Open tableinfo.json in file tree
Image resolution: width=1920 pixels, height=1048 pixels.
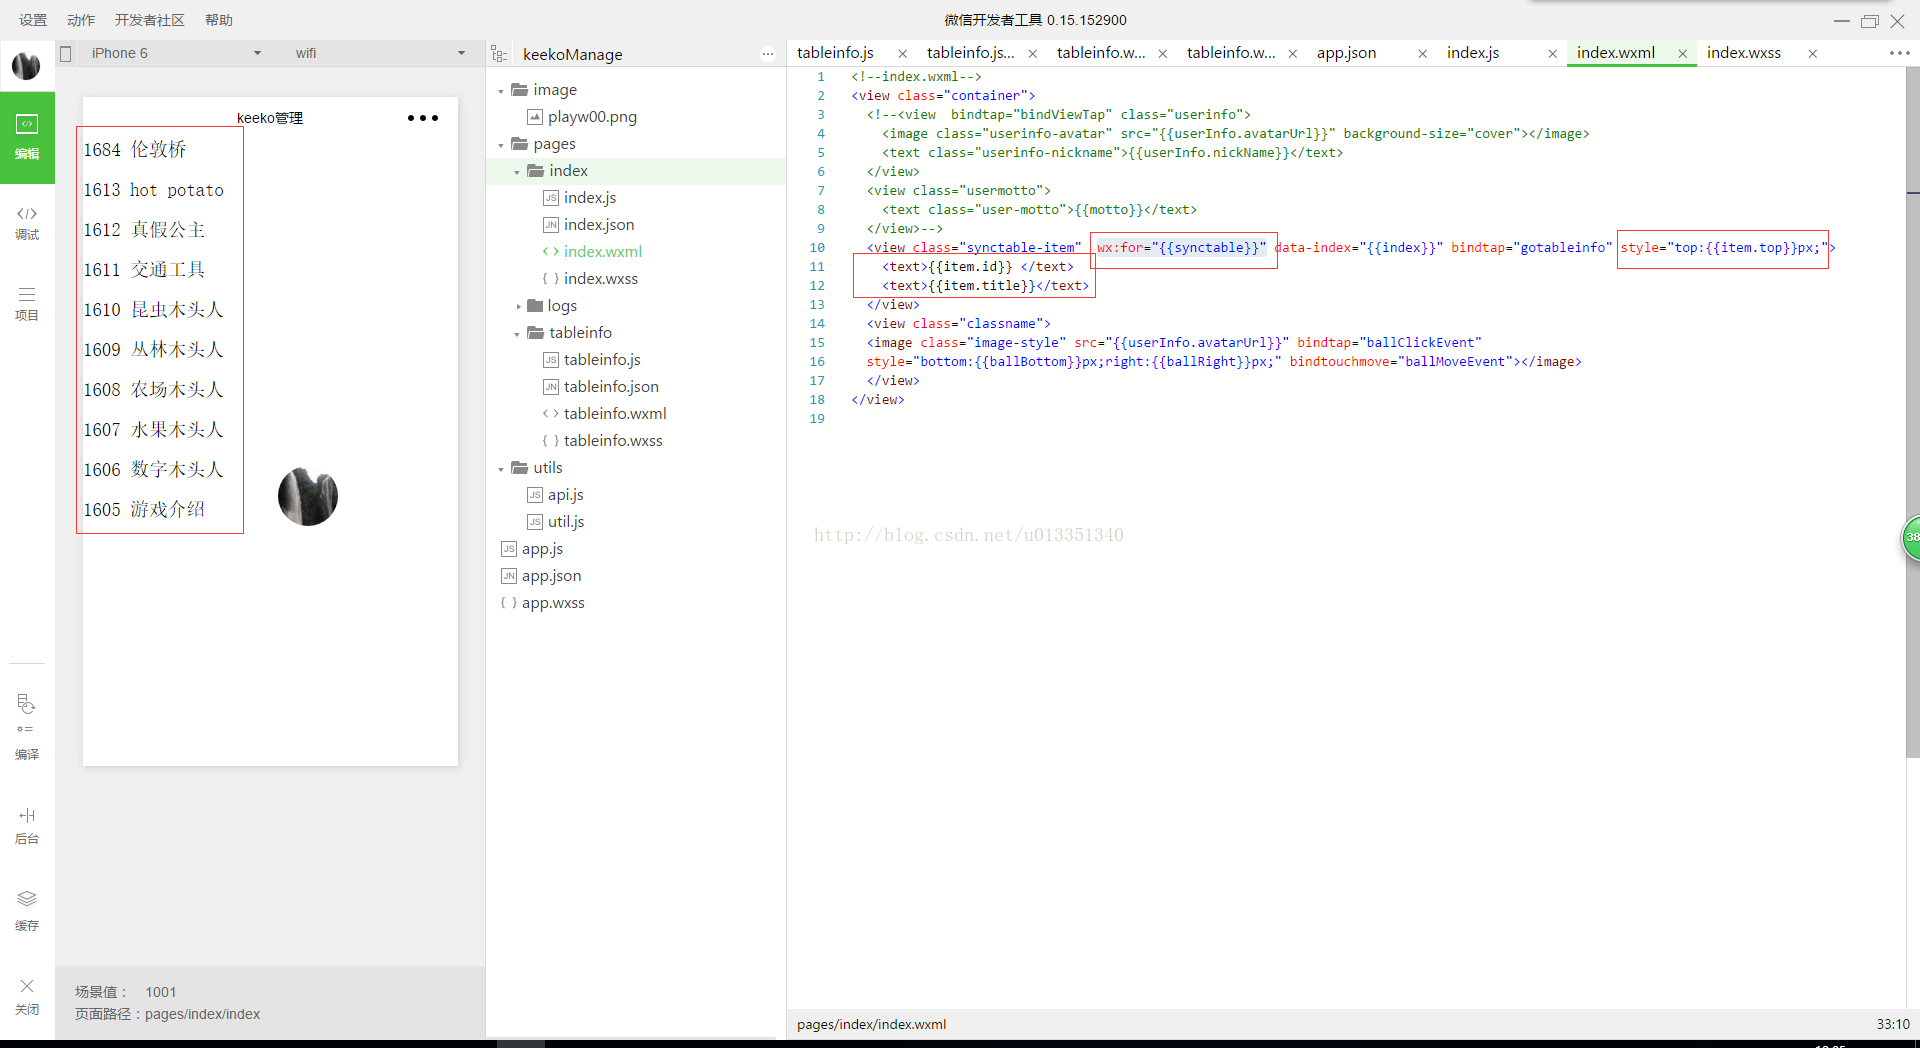click(611, 387)
